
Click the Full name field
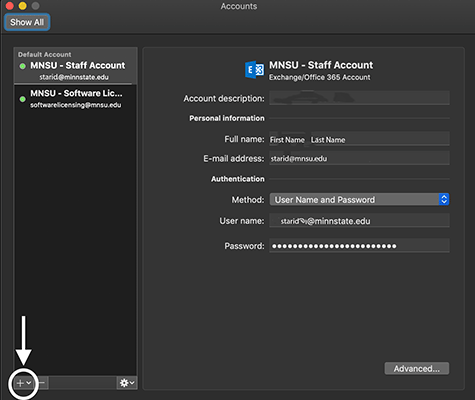pyautogui.click(x=359, y=139)
